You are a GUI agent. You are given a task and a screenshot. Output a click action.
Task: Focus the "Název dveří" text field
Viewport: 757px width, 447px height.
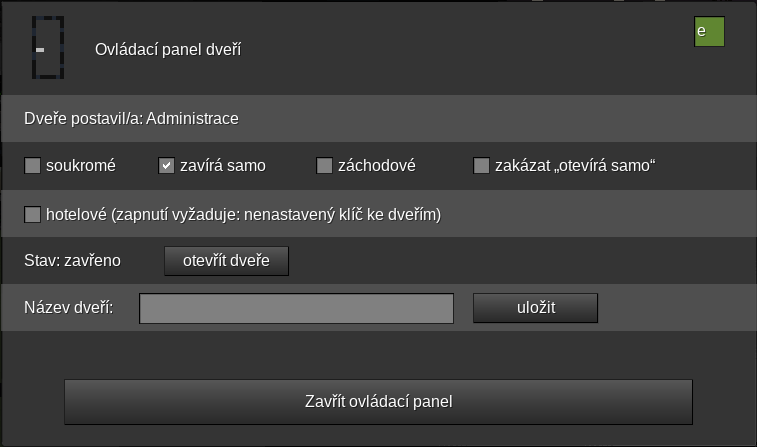tap(296, 308)
